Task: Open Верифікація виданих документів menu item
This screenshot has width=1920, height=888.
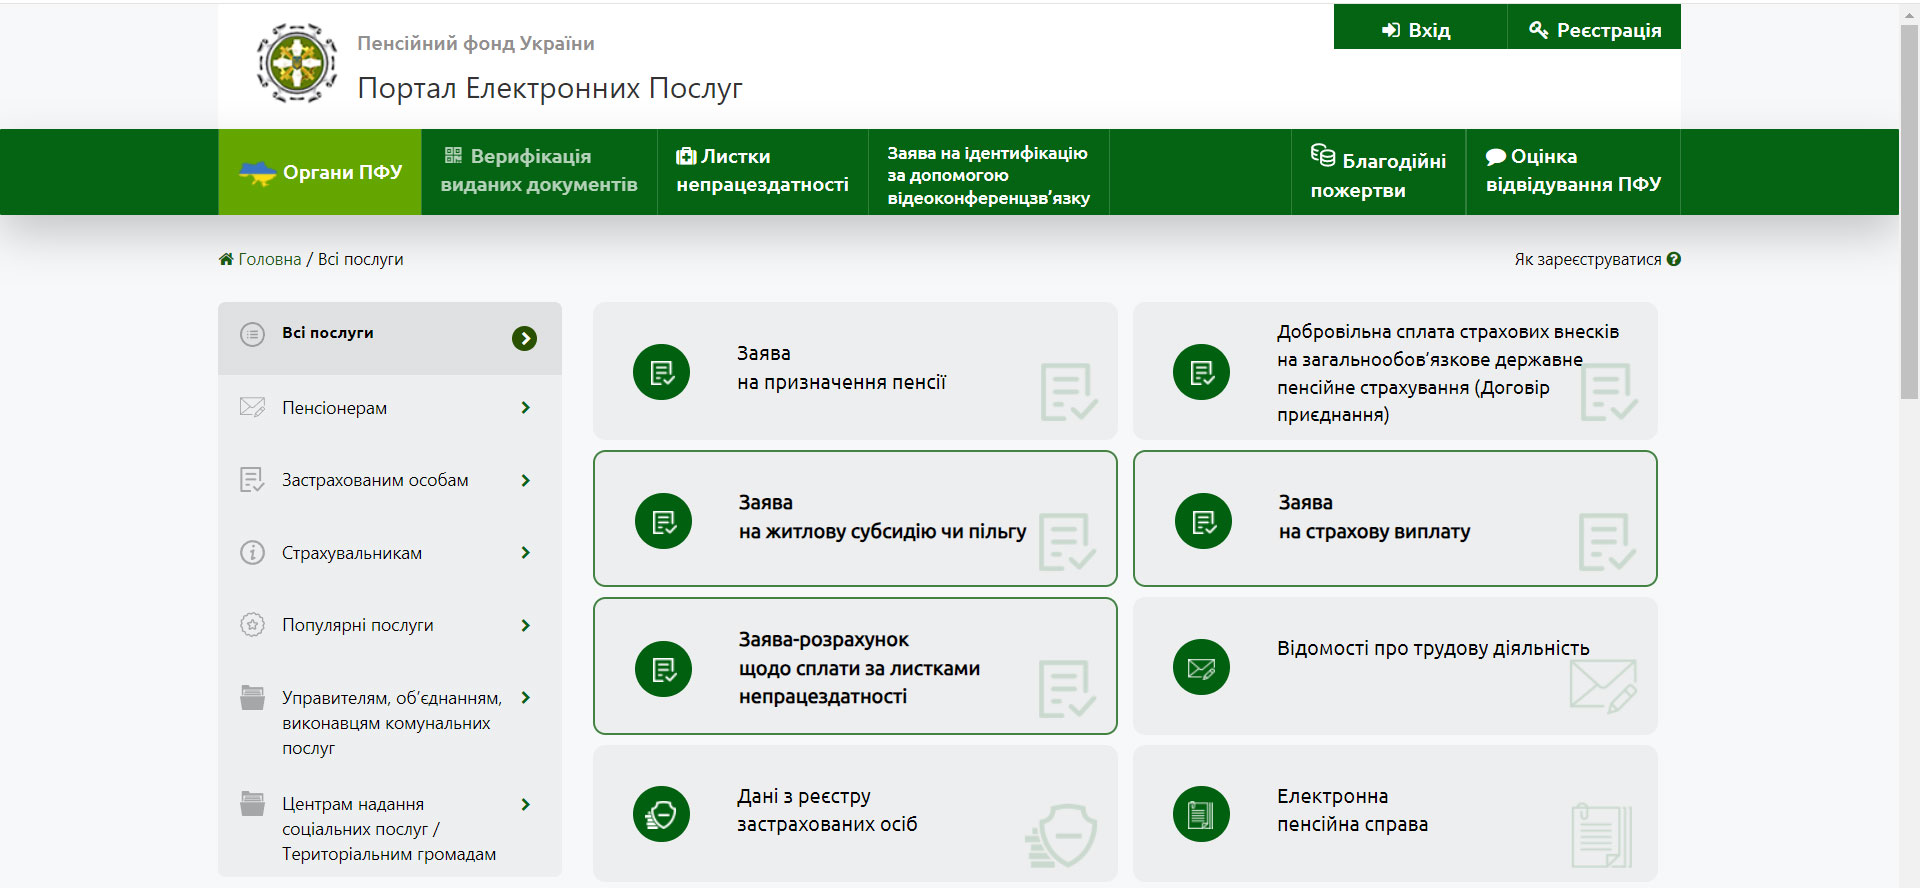Action: pos(539,171)
